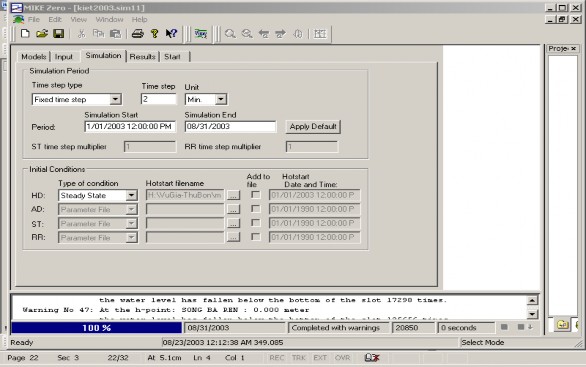Zoom out with the magnifier minus icon
The image size is (586, 367).
pos(247,34)
